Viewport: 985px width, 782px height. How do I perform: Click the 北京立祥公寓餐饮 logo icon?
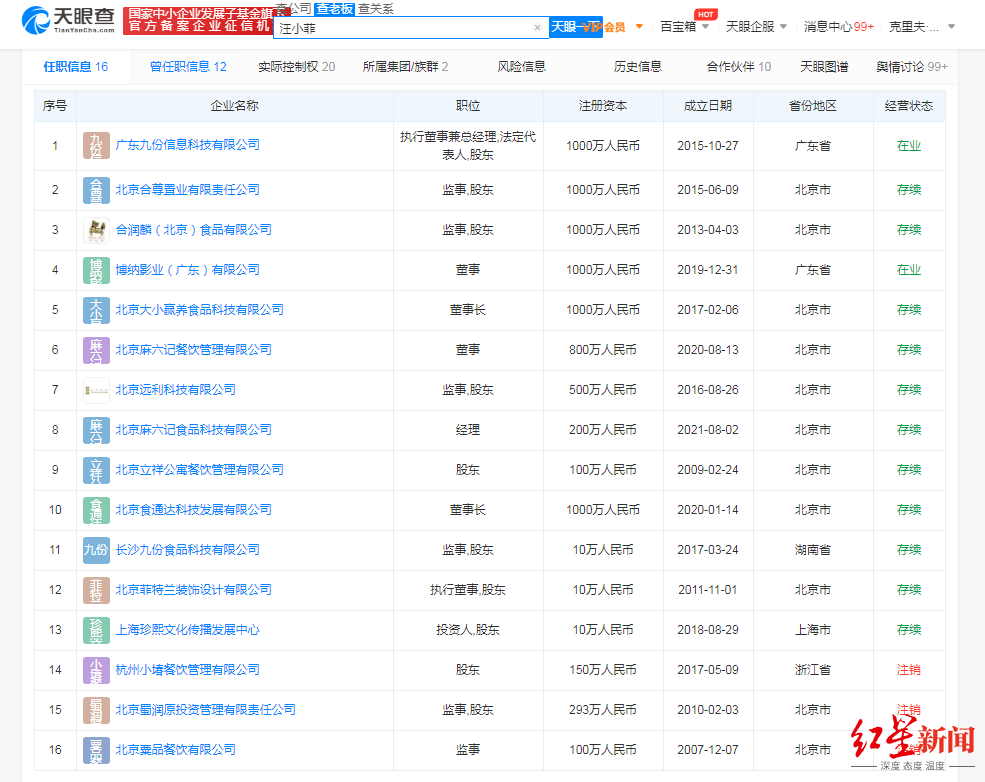97,470
